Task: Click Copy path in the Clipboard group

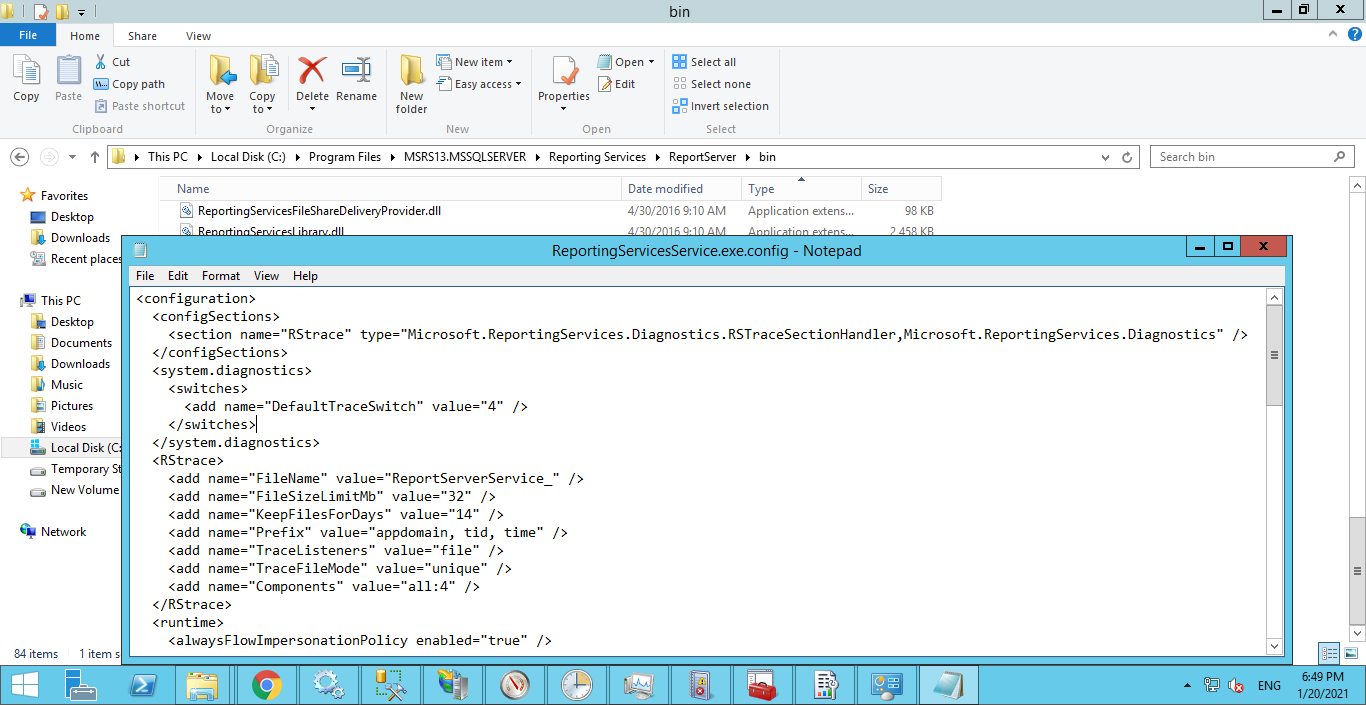Action: point(129,84)
